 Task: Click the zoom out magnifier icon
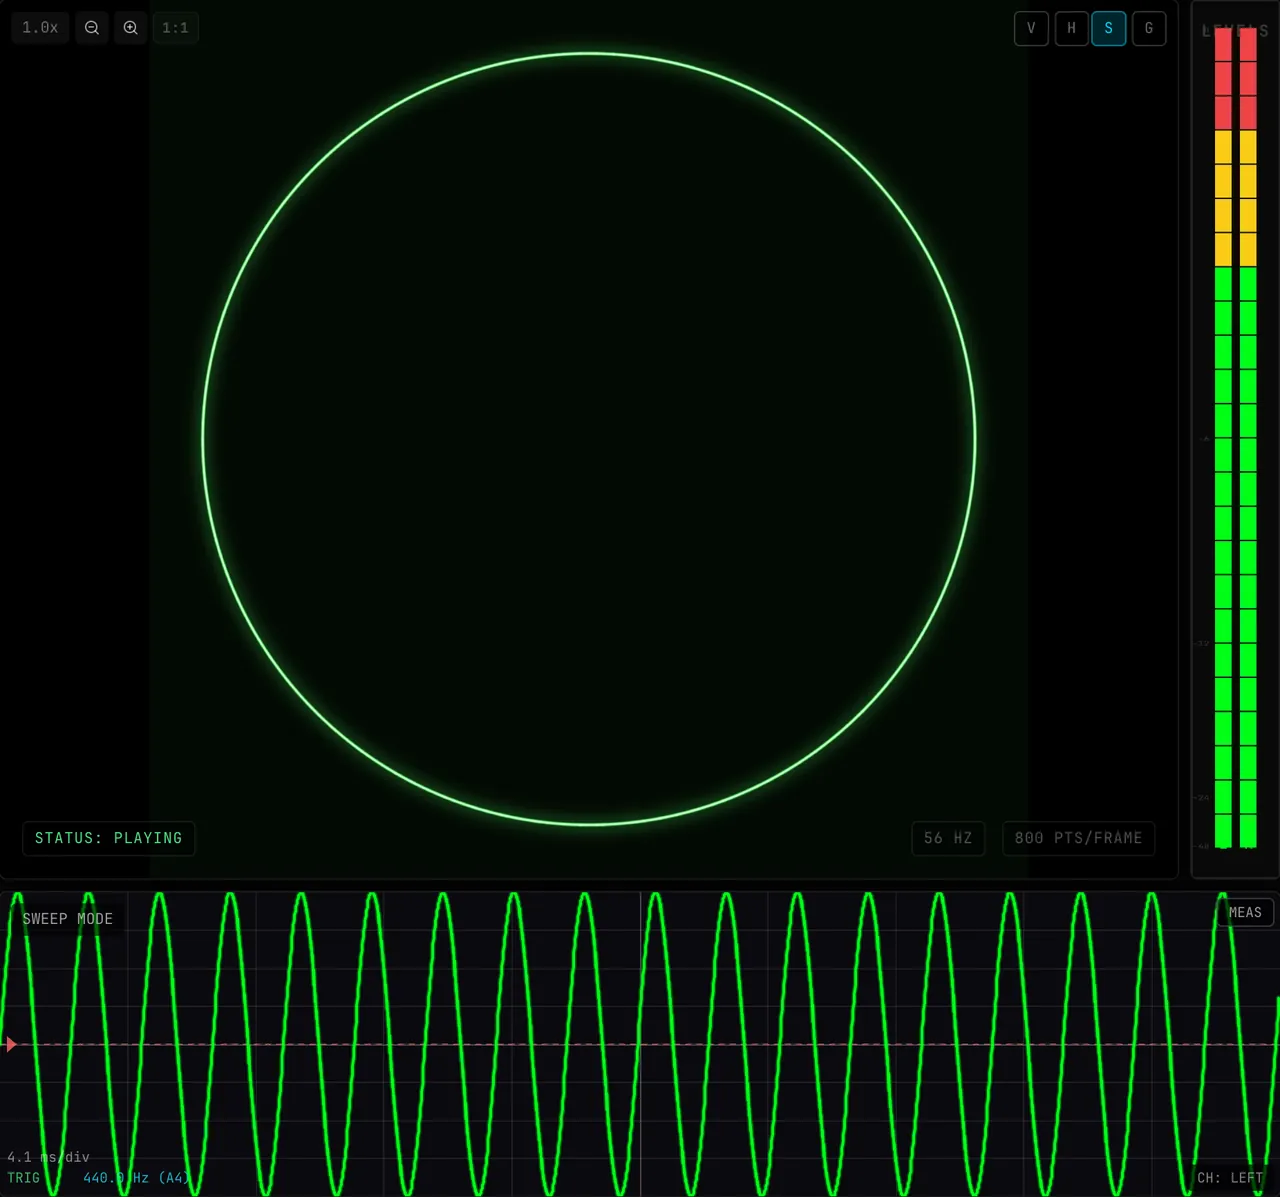[92, 28]
